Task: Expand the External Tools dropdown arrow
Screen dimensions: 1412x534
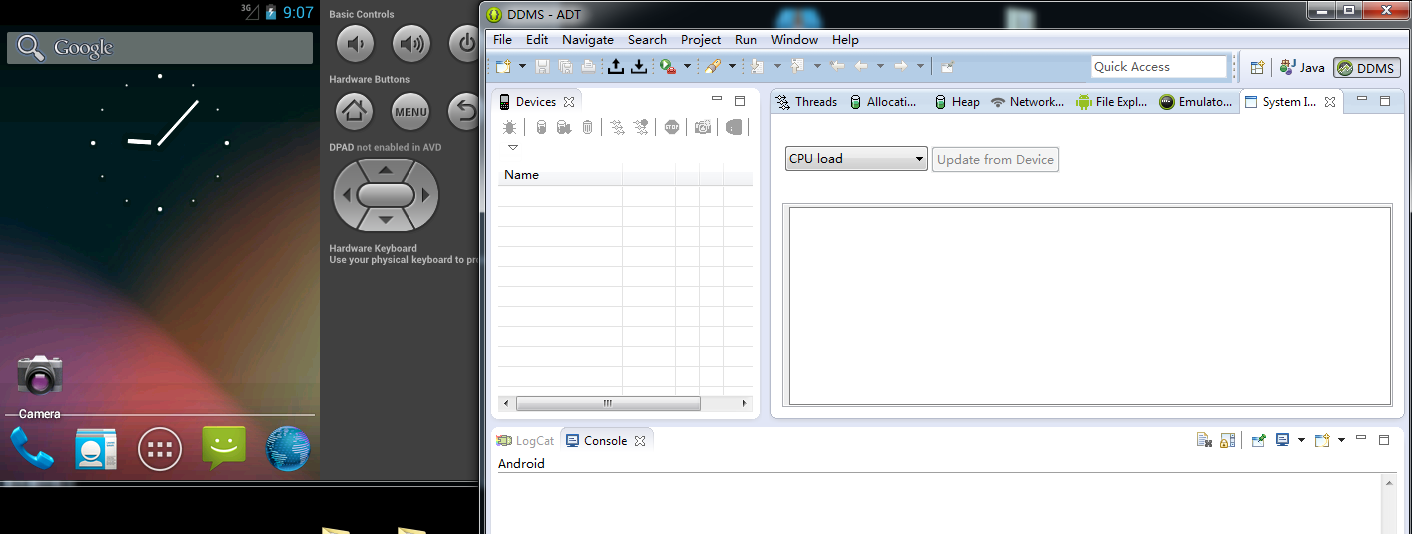Action: coord(687,66)
